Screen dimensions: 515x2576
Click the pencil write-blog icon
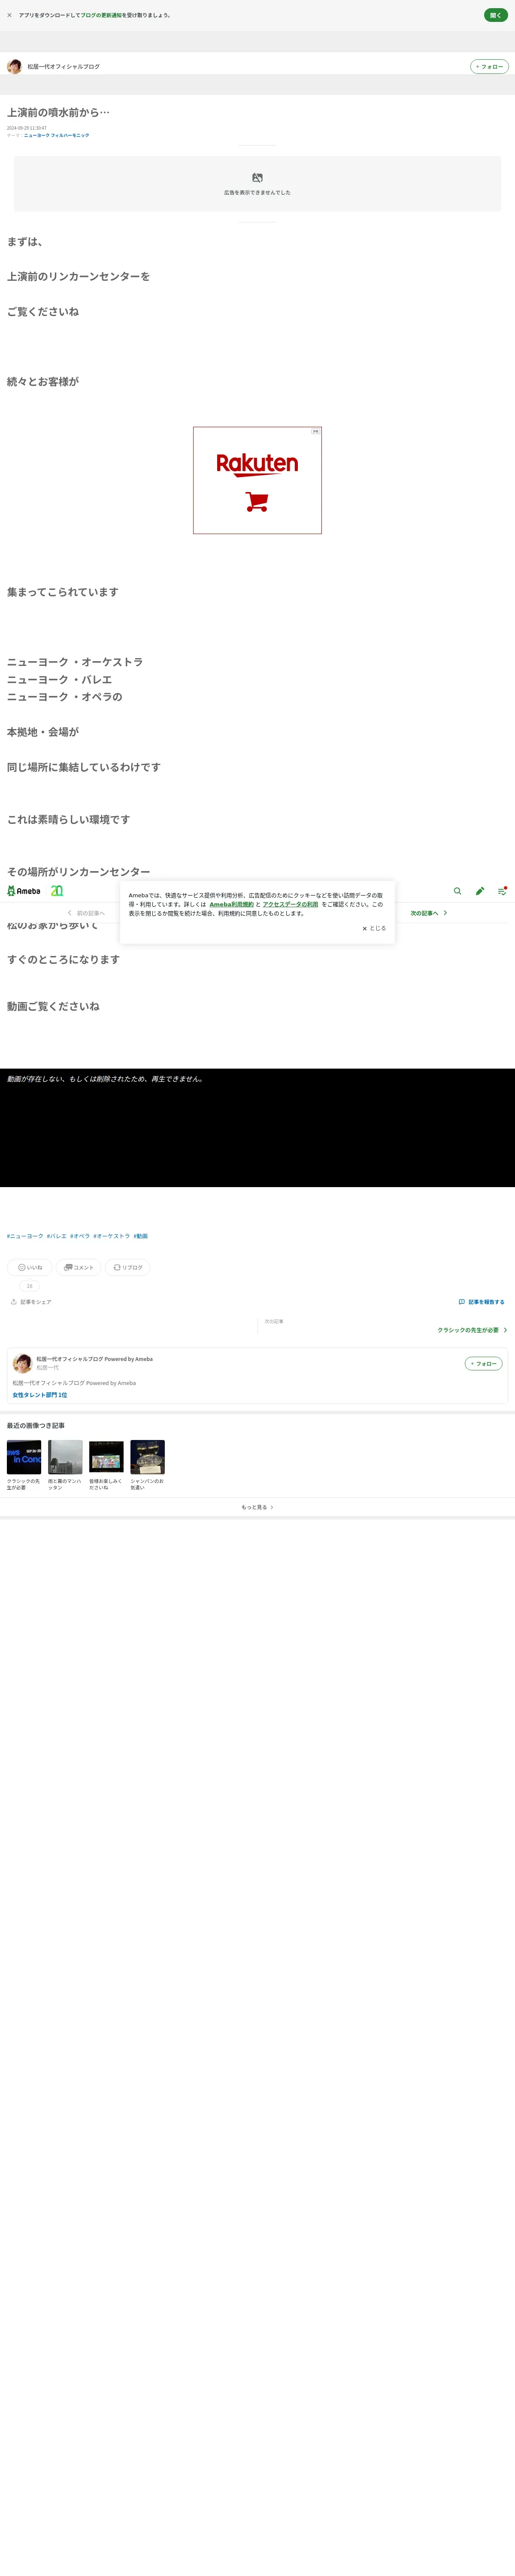click(x=480, y=891)
